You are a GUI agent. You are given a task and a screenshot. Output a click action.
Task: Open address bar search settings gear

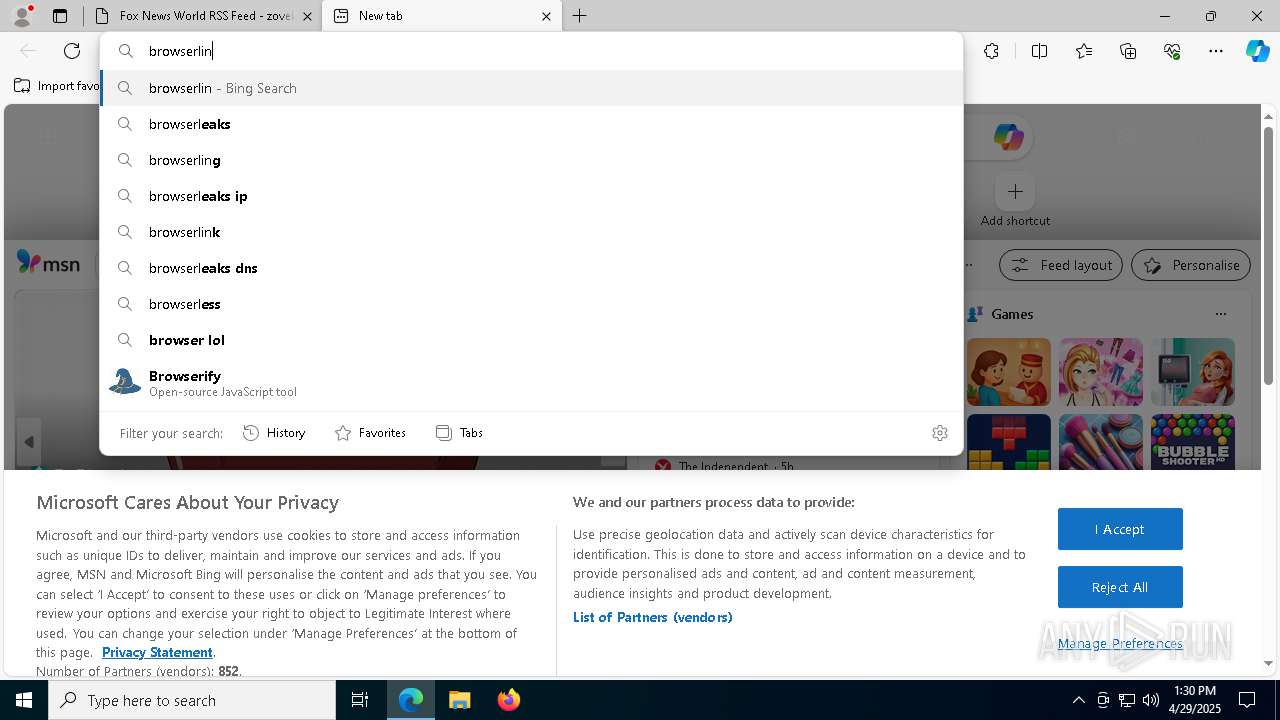pyautogui.click(x=940, y=433)
